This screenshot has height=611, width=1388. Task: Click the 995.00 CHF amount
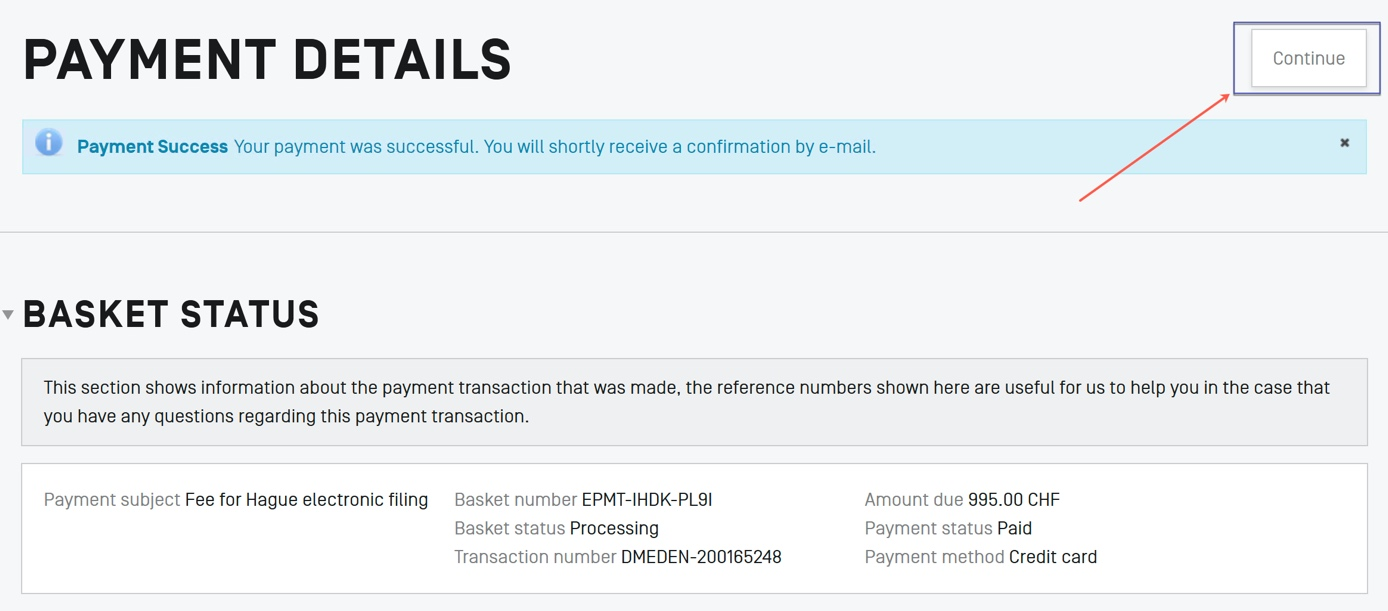point(1013,500)
